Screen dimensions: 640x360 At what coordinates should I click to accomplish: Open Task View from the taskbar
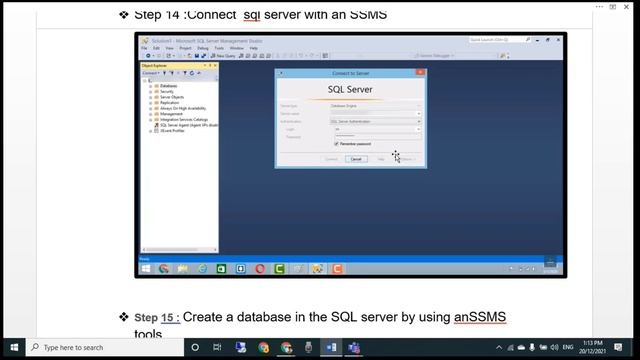coord(217,347)
